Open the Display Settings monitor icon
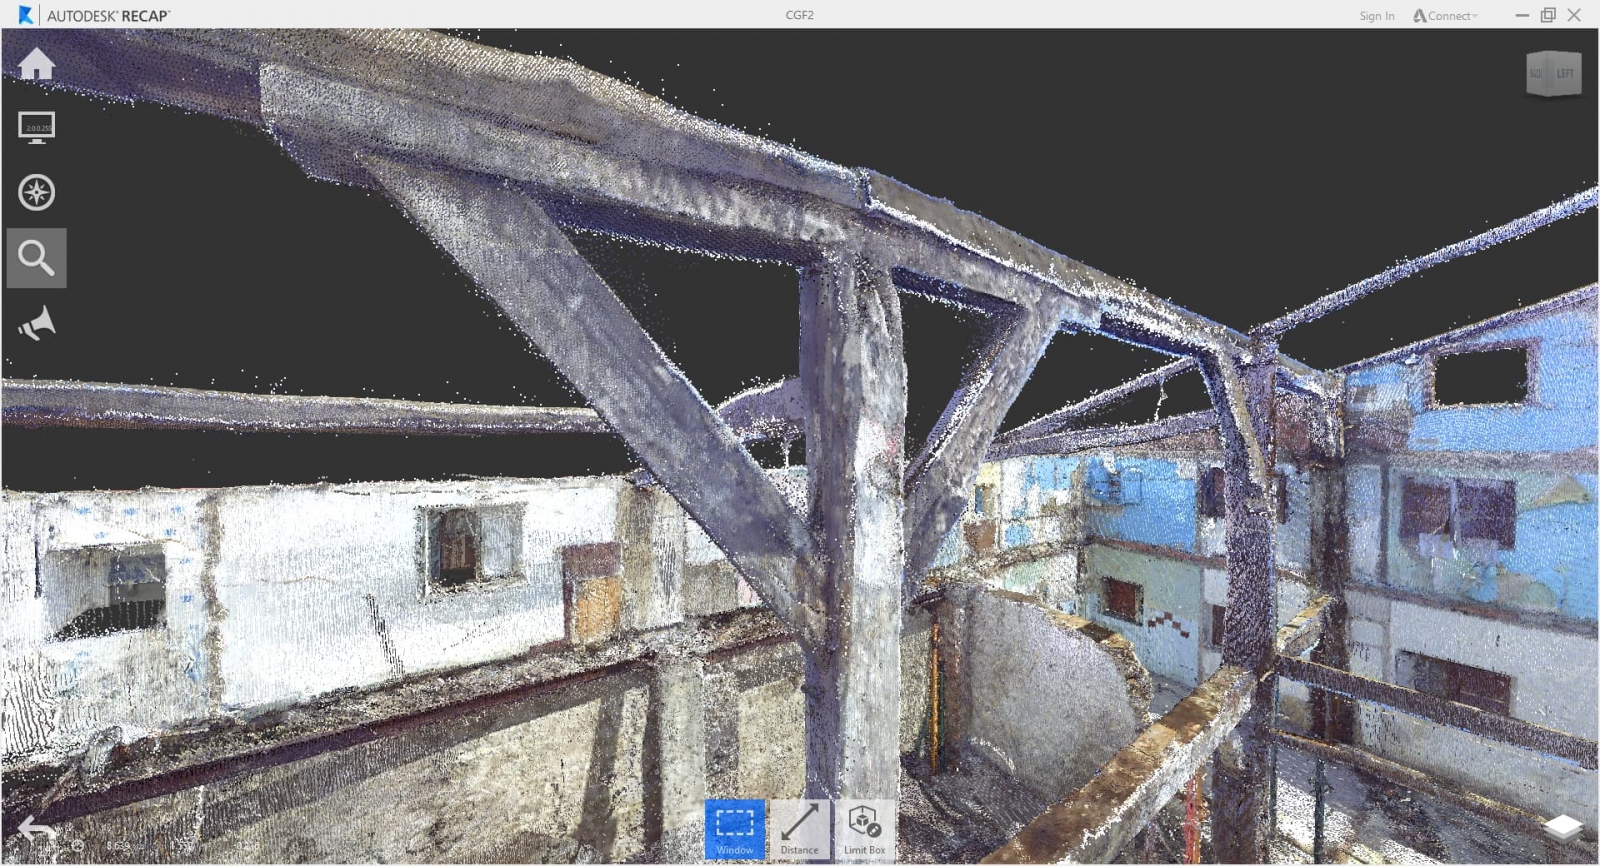The width and height of the screenshot is (1600, 866). [x=37, y=128]
